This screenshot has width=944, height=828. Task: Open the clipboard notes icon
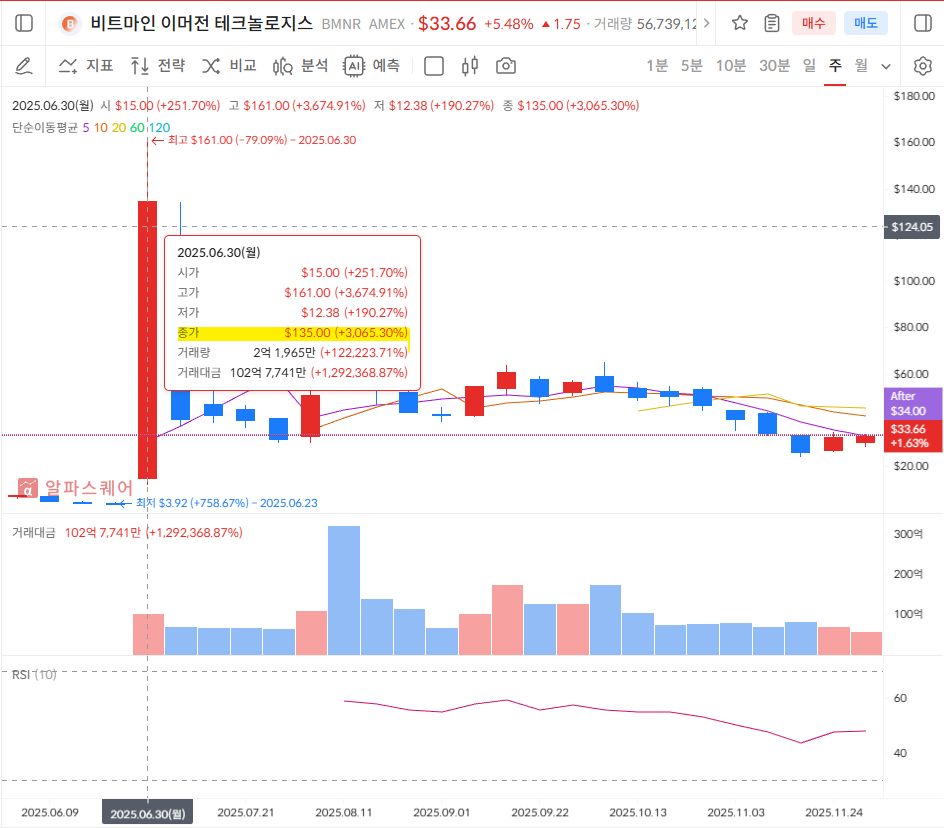point(772,23)
